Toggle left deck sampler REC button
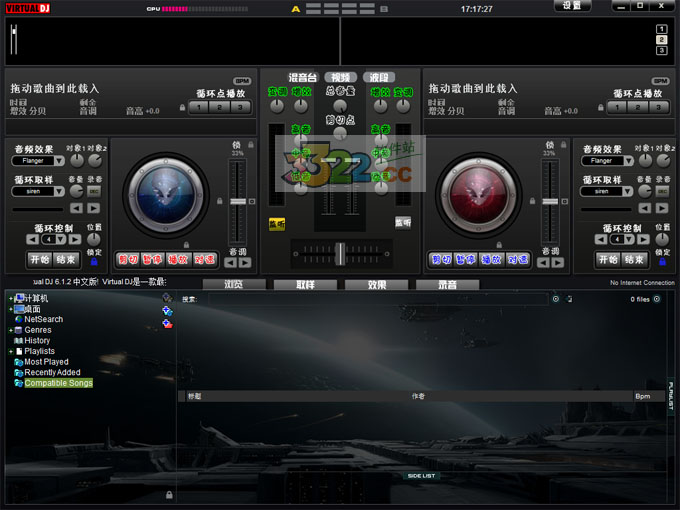This screenshot has height=510, width=680. [94, 191]
